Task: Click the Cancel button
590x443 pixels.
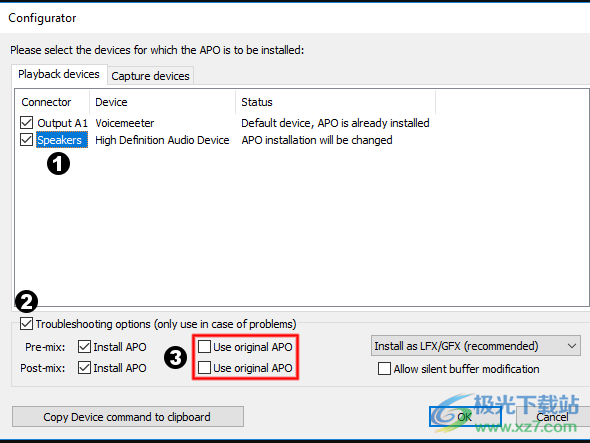Action: click(x=552, y=417)
